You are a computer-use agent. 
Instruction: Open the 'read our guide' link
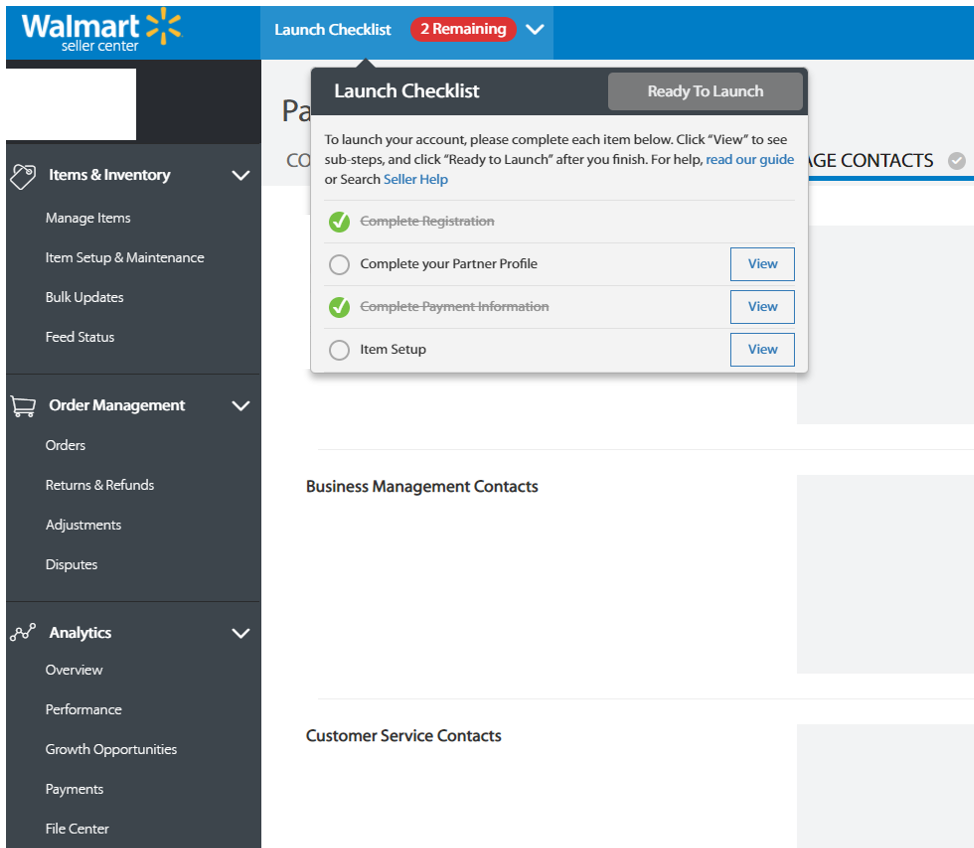pos(750,160)
